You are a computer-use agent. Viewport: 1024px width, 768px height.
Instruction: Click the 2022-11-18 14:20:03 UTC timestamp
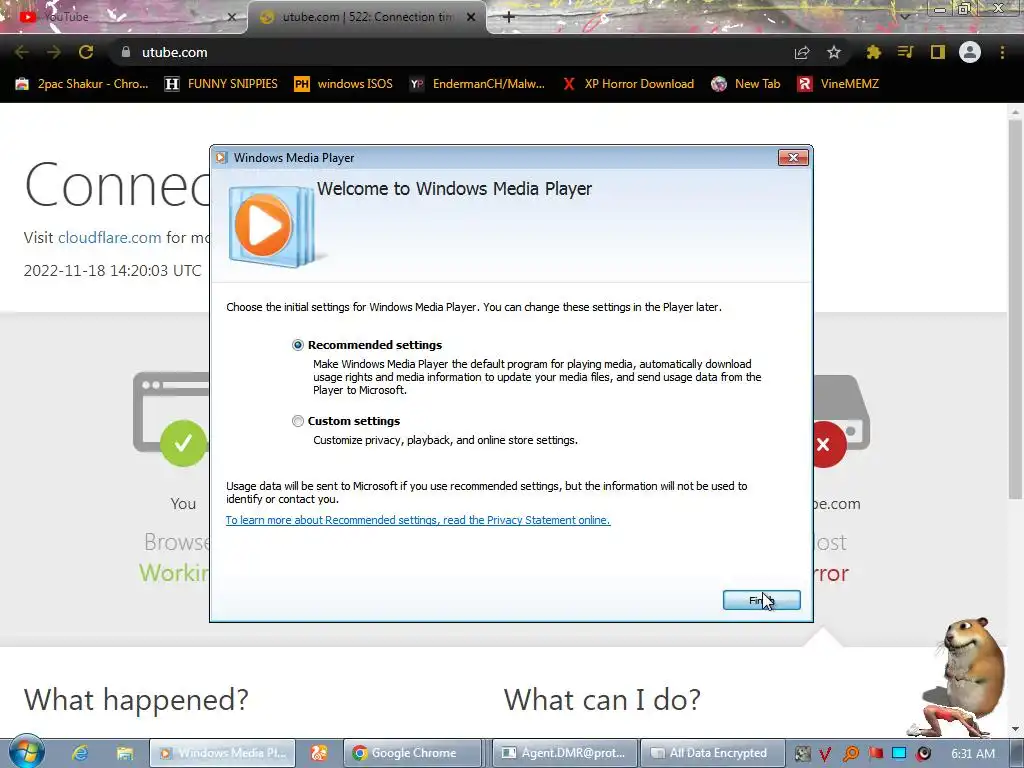[112, 270]
